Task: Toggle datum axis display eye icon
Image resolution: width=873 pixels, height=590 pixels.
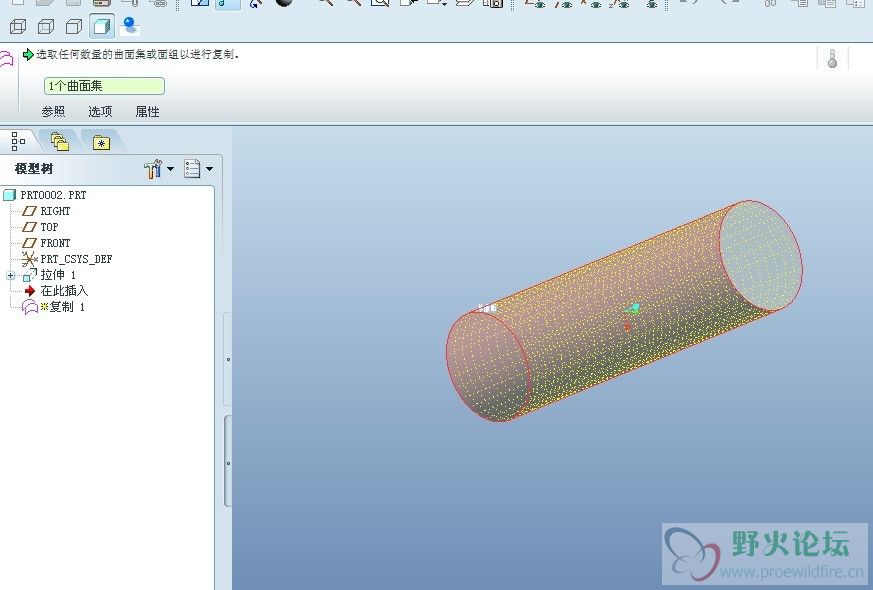Action: click(x=563, y=3)
